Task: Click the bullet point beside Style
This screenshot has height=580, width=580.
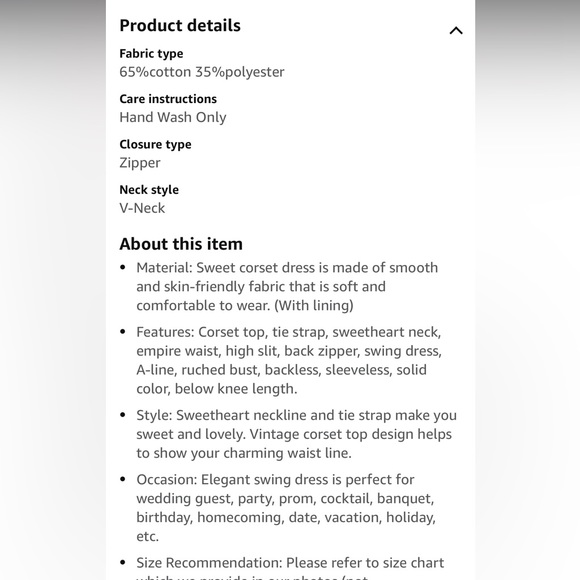Action: (123, 415)
